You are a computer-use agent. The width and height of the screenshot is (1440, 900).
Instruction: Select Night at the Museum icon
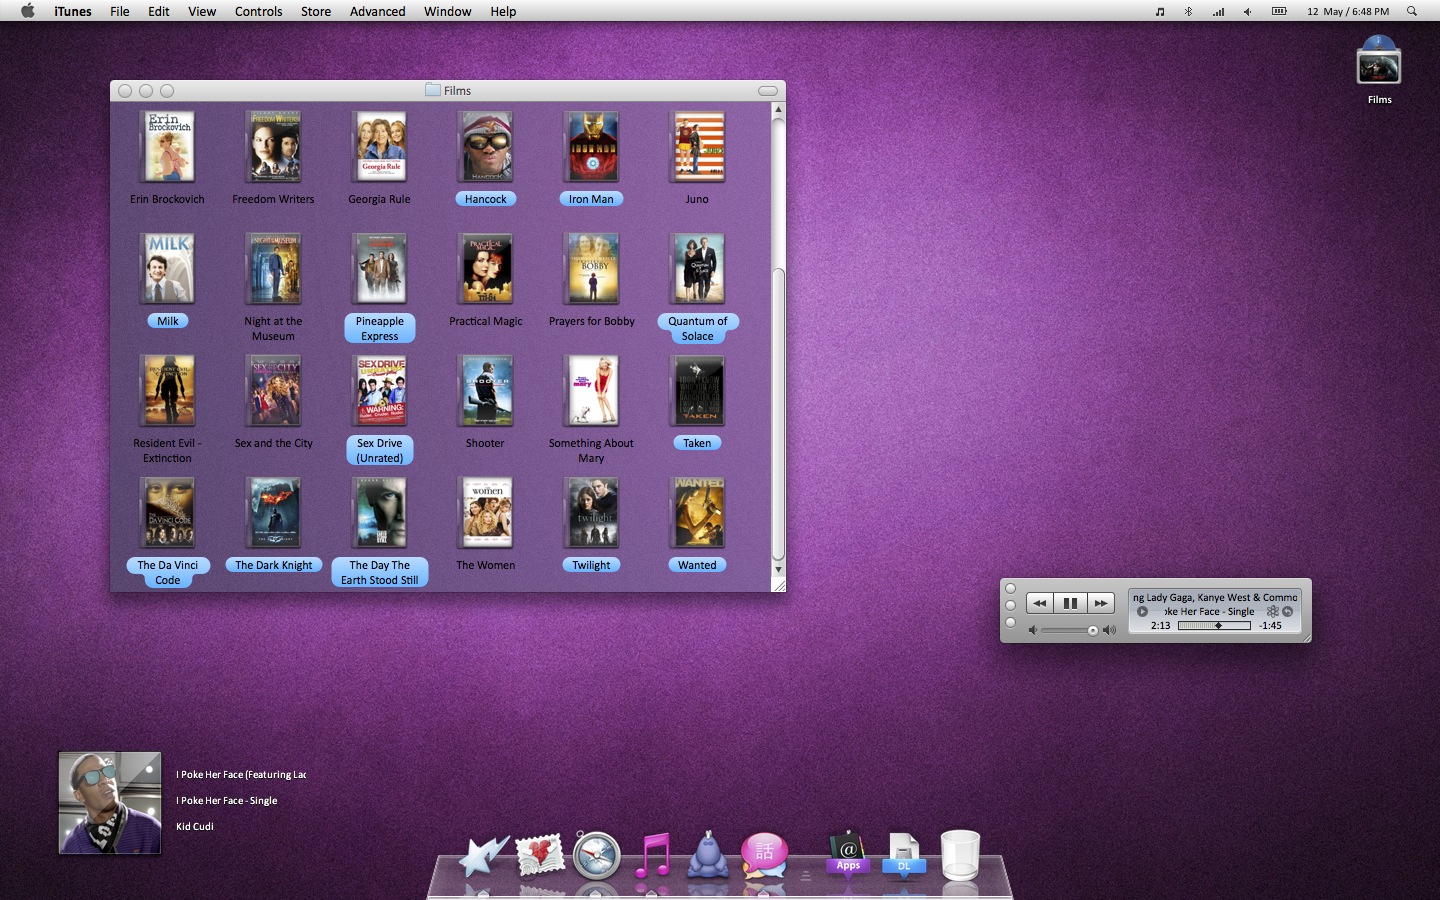click(274, 269)
